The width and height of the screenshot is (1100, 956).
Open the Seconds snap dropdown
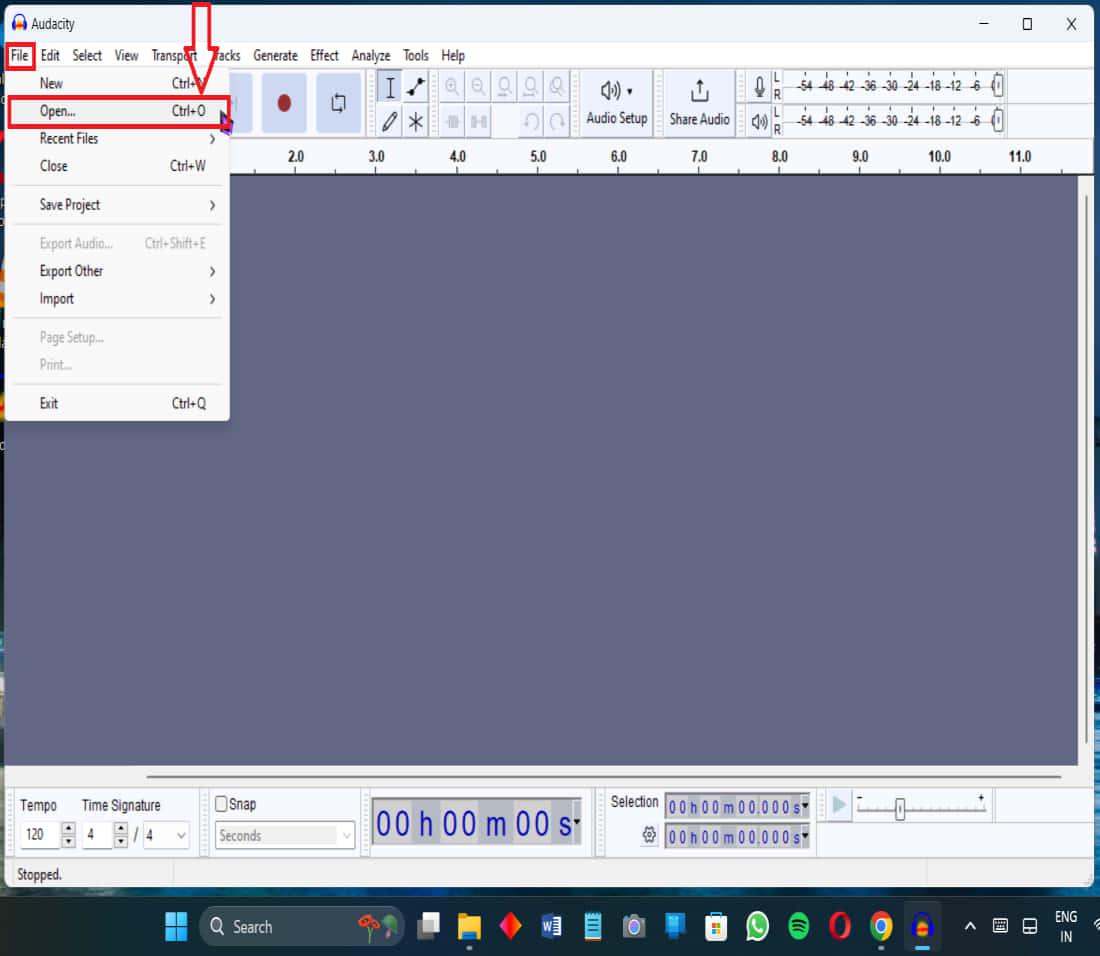284,835
